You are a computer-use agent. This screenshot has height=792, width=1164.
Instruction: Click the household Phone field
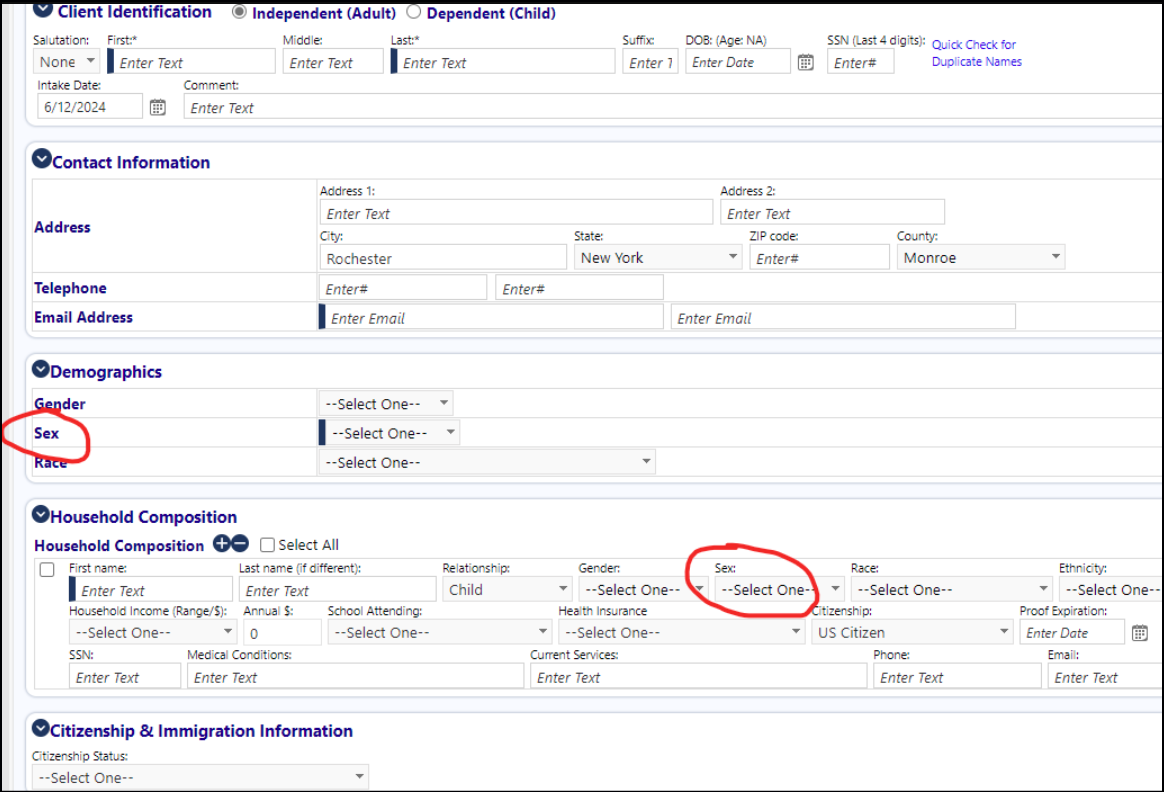pyautogui.click(x=958, y=676)
